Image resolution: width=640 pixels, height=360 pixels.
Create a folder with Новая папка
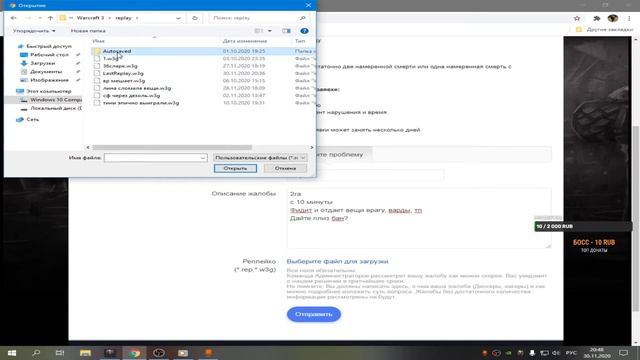tap(88, 31)
